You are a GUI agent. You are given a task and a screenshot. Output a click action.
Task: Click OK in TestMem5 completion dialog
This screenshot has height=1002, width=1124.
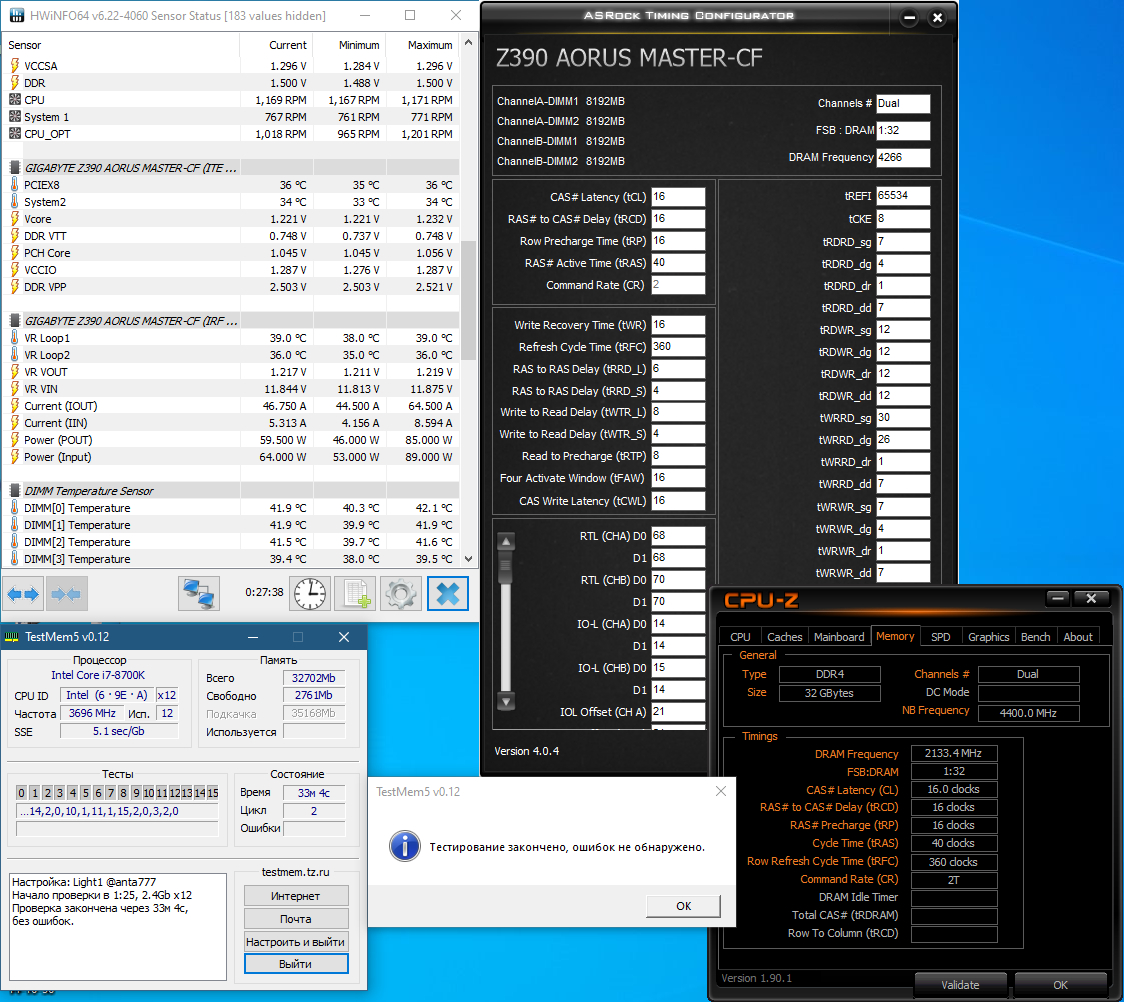(x=683, y=906)
